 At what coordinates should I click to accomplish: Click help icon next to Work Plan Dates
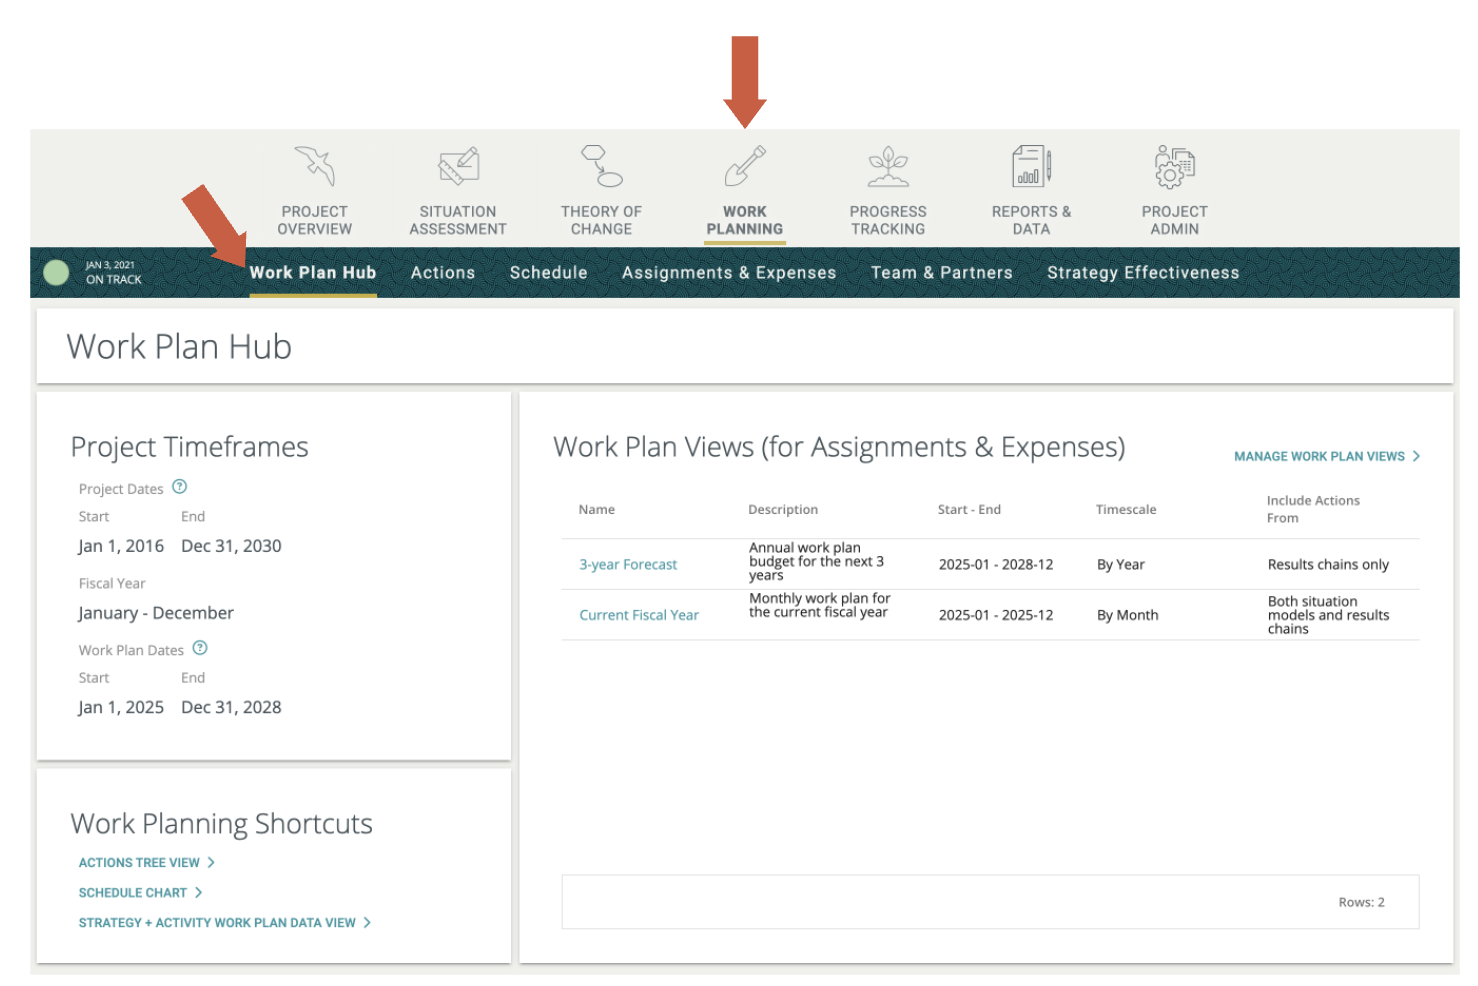coord(200,648)
